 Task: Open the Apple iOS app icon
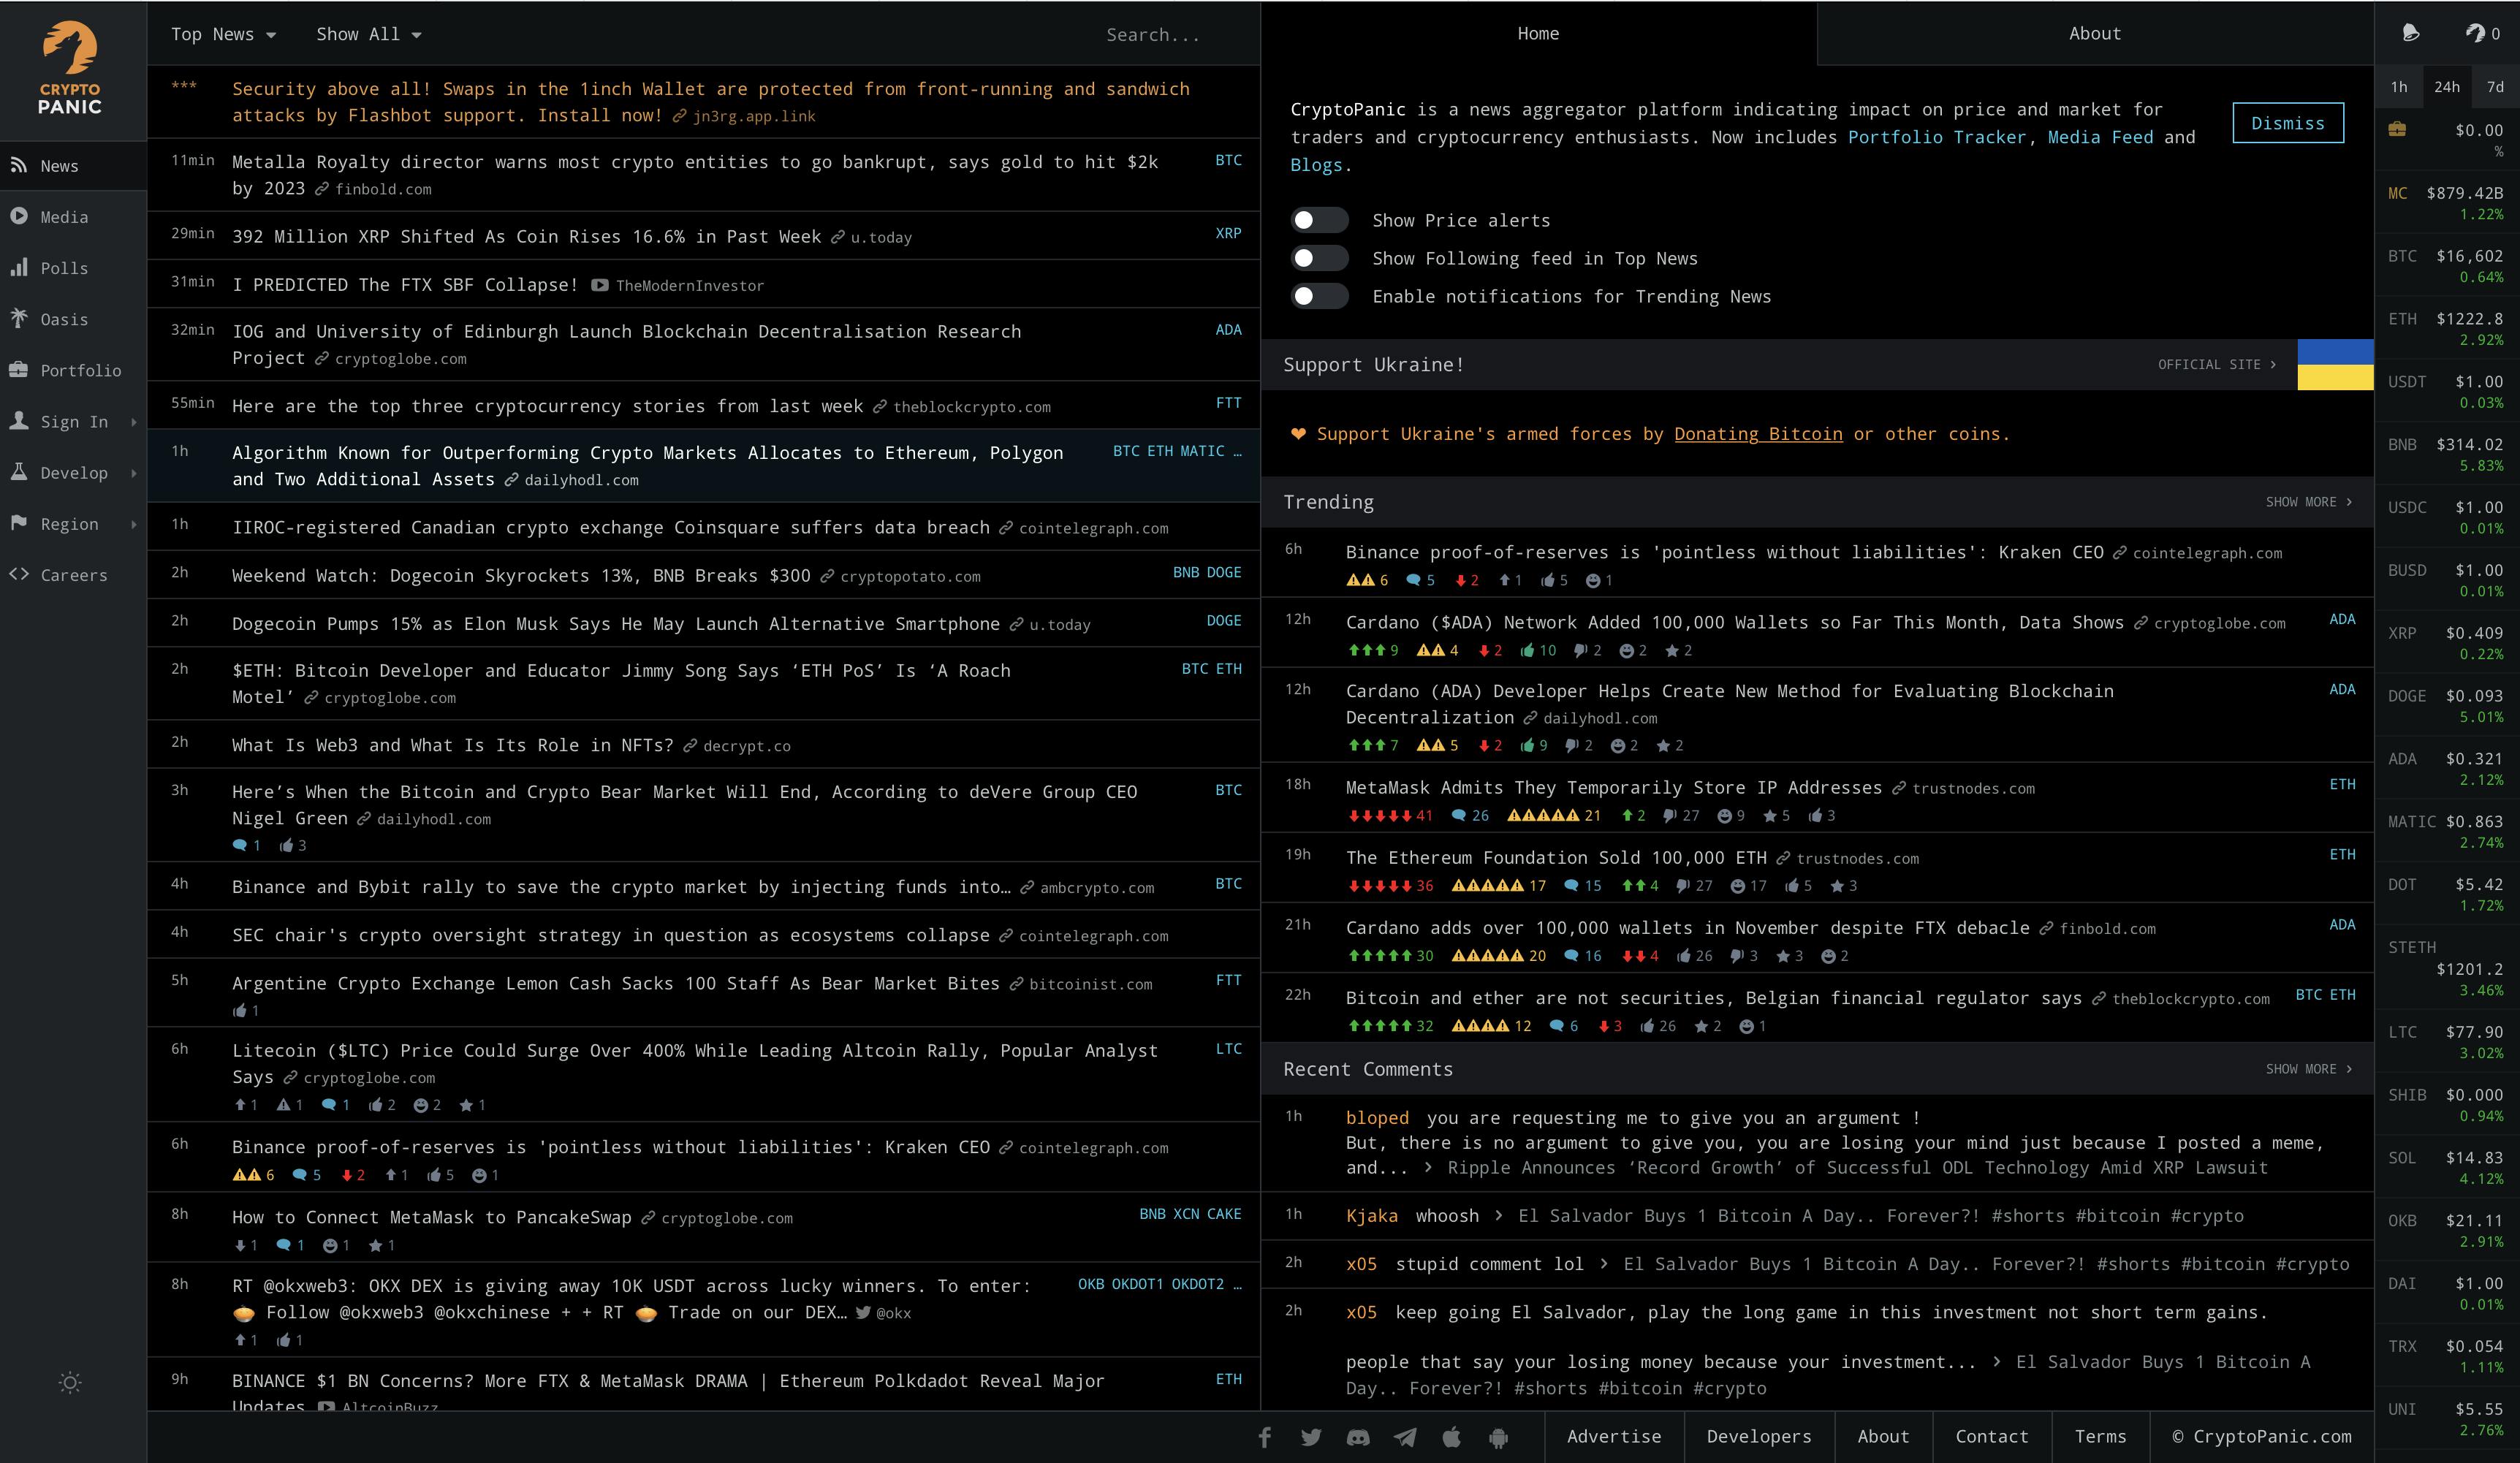tap(1452, 1437)
